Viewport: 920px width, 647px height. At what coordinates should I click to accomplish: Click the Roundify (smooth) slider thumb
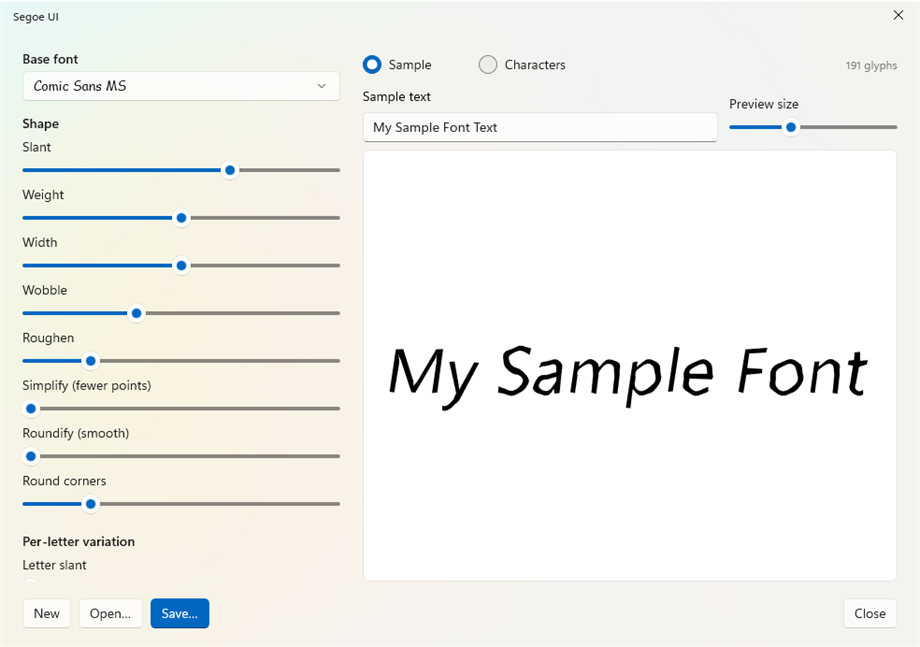(31, 456)
